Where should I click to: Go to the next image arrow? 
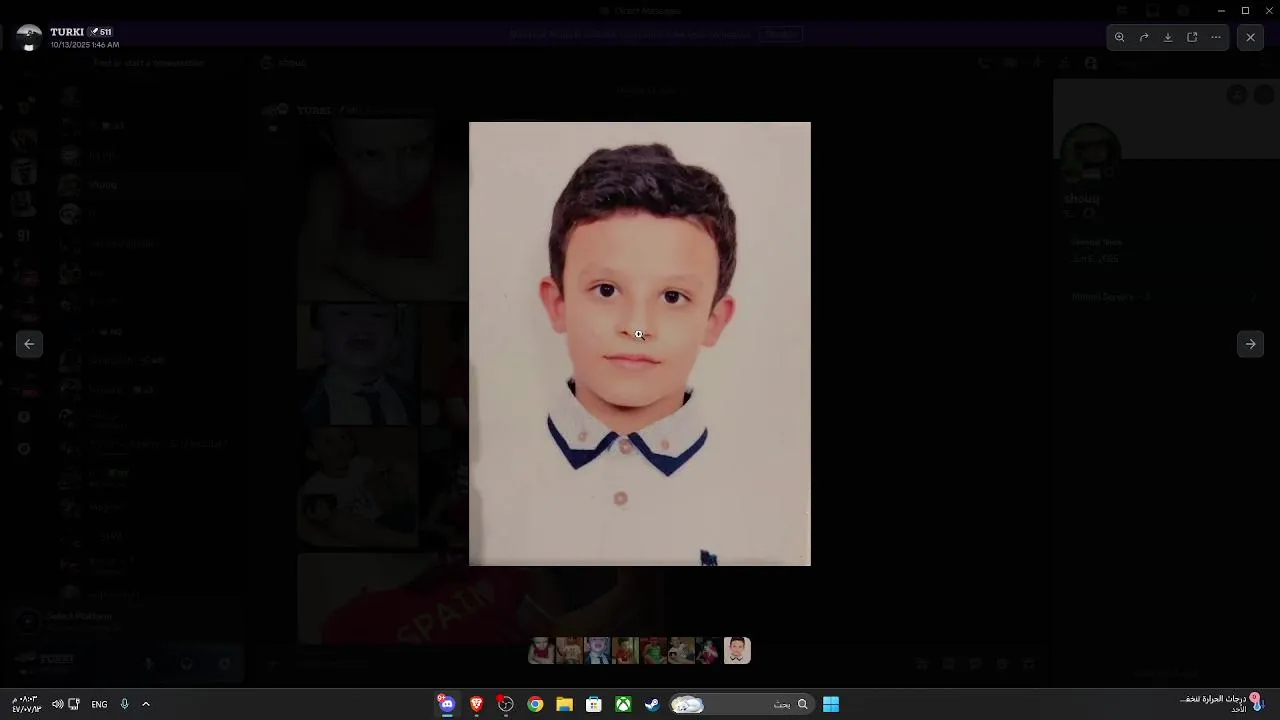1250,344
